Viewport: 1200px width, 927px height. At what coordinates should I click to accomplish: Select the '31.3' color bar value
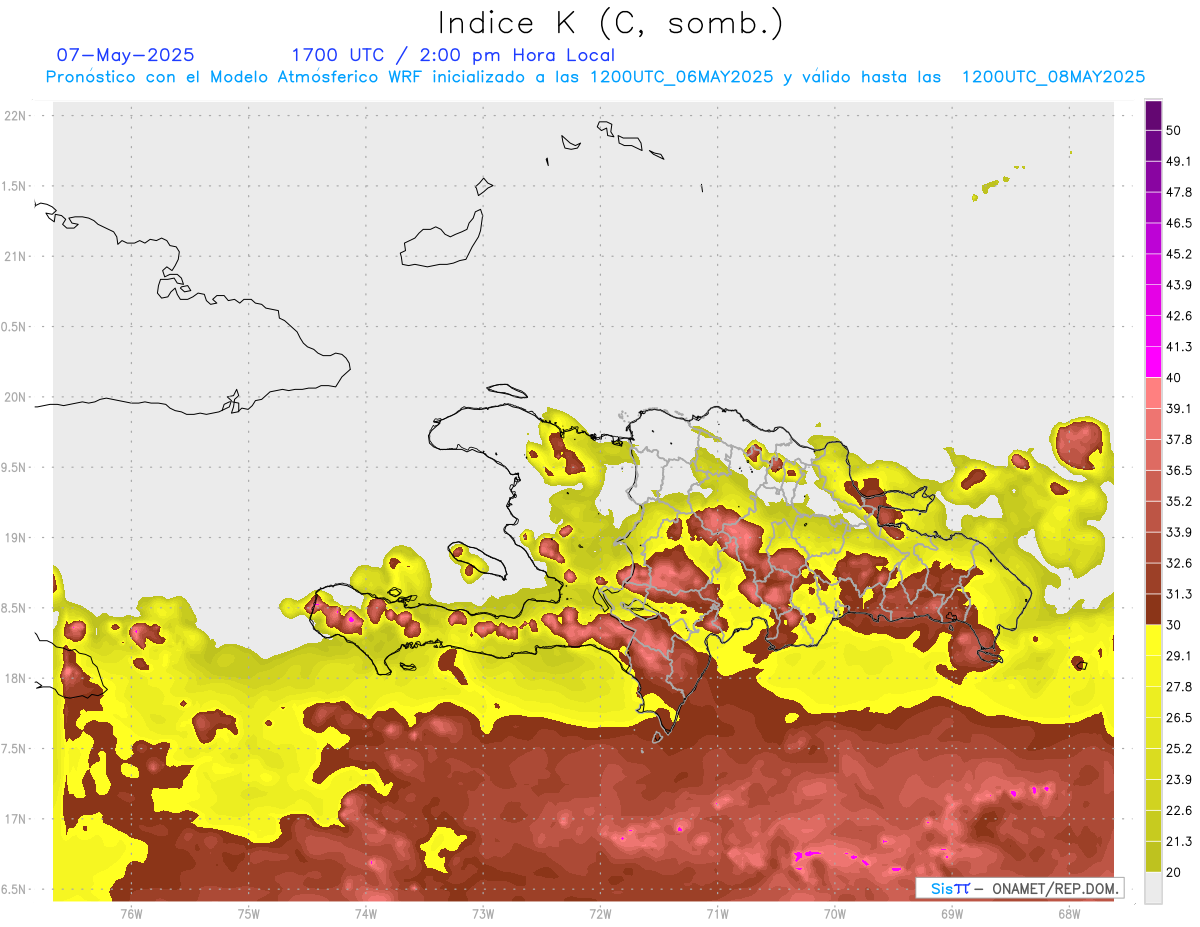[1179, 594]
